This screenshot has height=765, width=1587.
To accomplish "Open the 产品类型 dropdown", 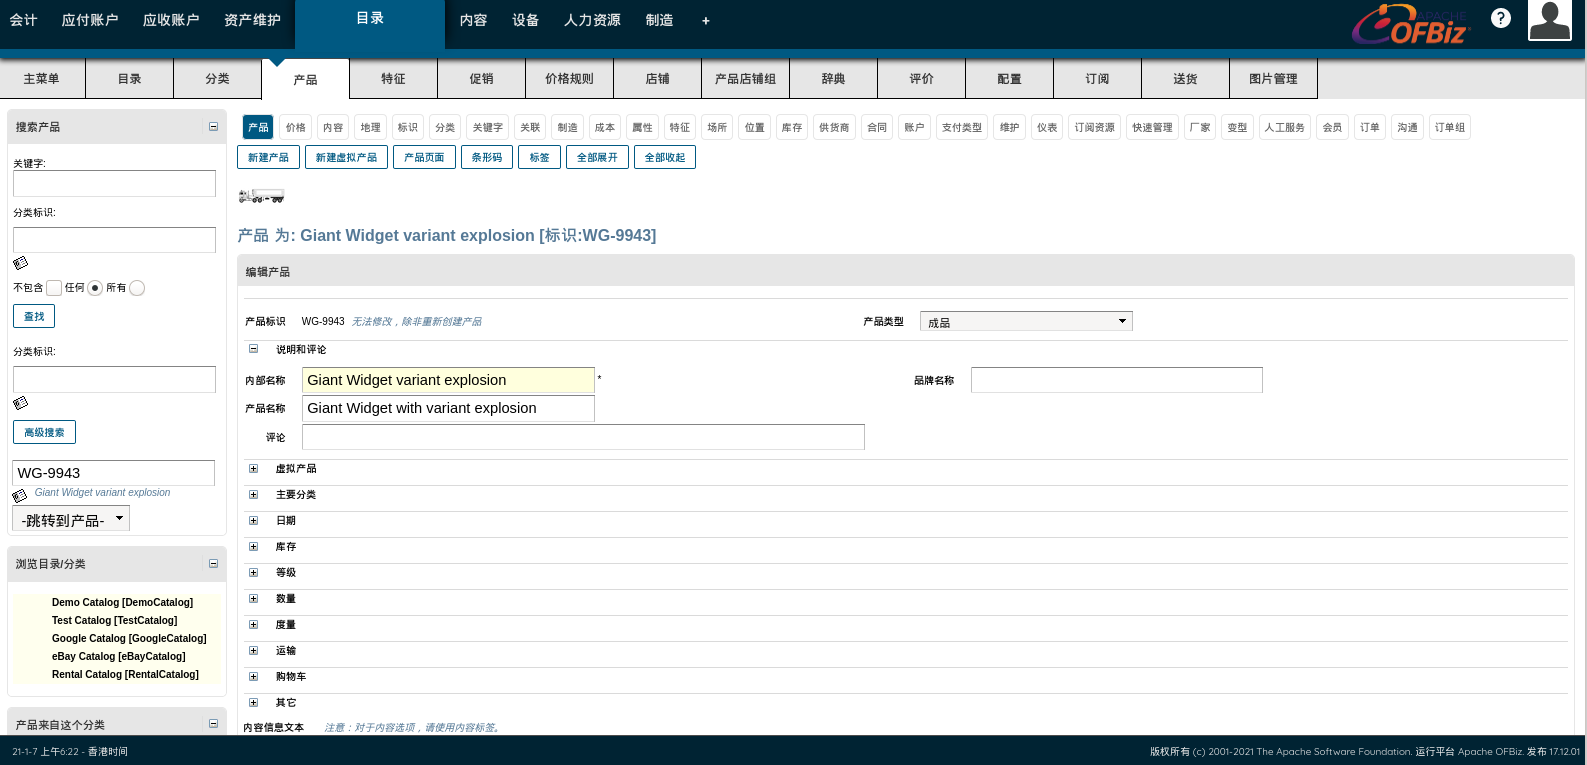I will coord(1025,321).
